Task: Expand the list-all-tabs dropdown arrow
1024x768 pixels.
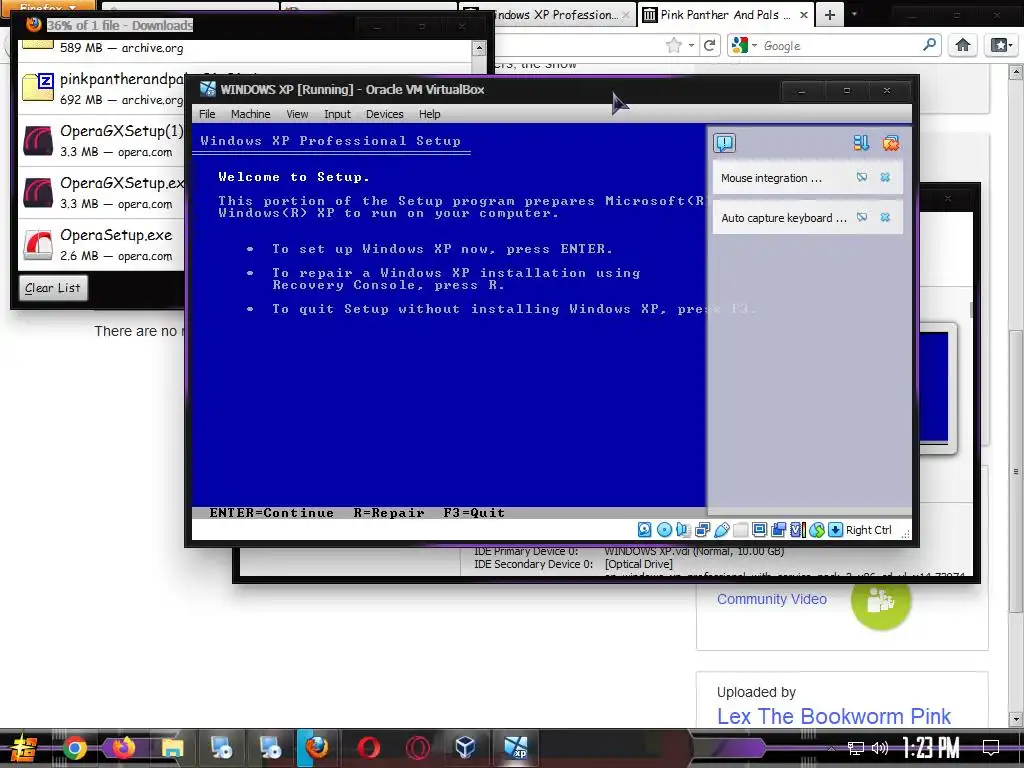Action: 854,14
